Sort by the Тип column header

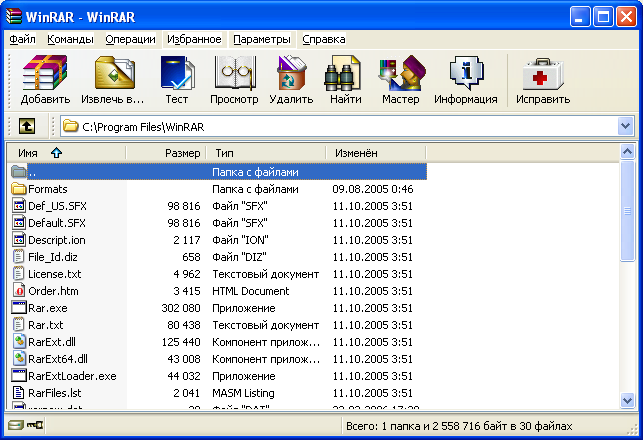[x=266, y=153]
